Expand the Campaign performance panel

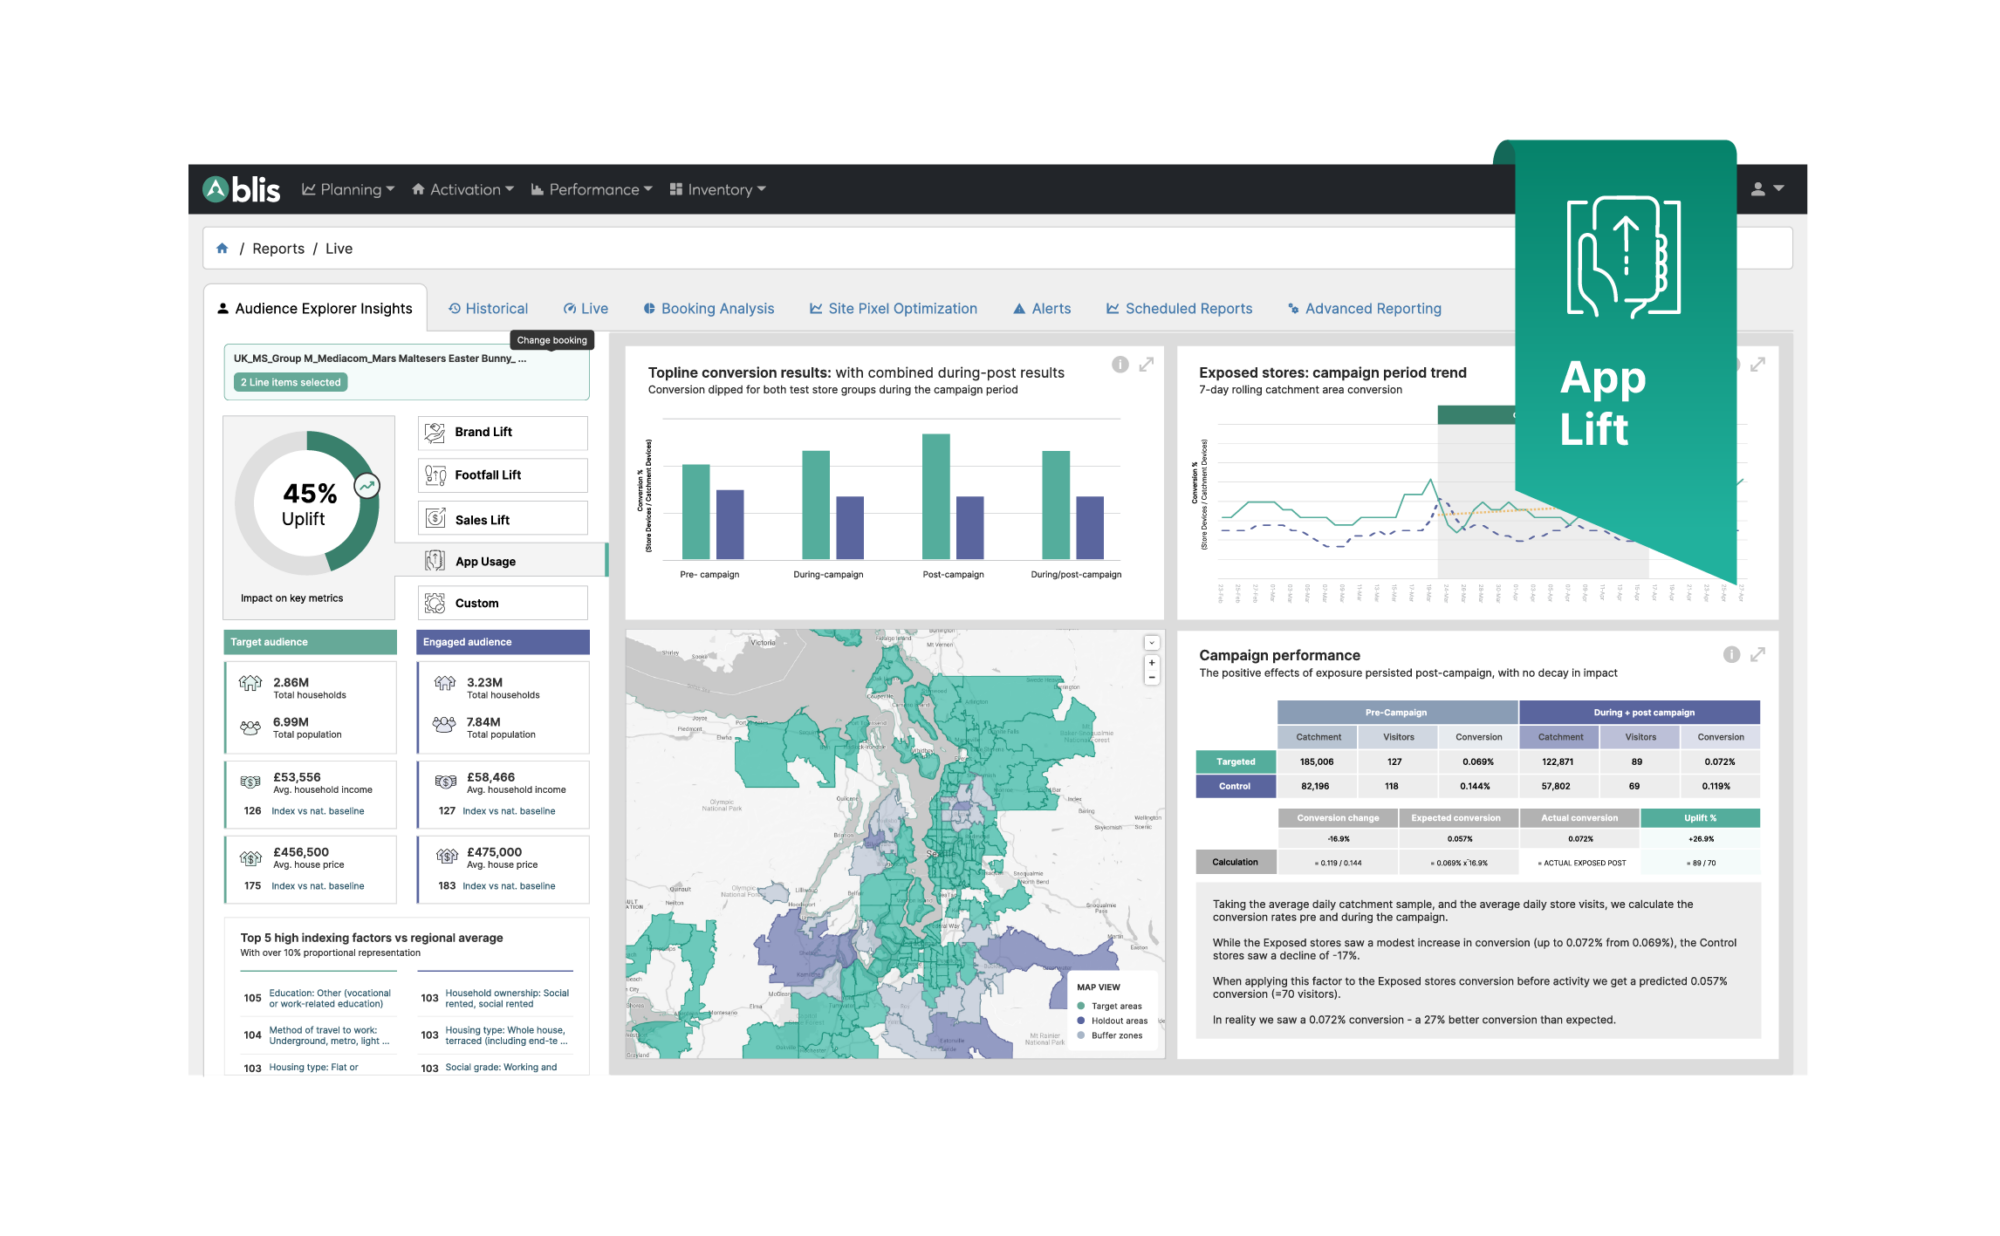(1758, 654)
